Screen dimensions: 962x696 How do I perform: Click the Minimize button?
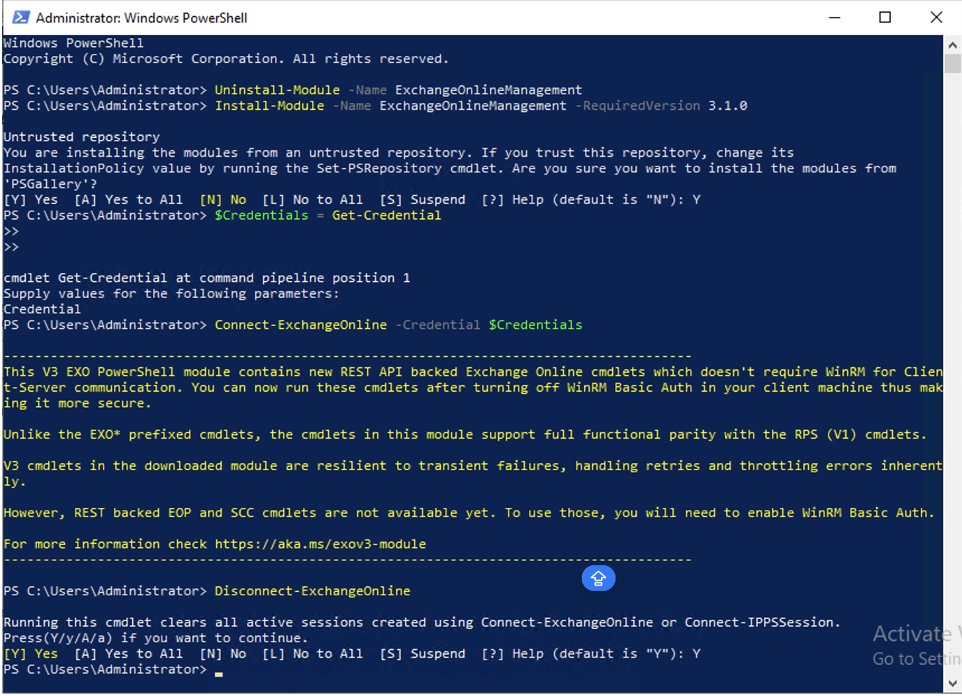point(834,17)
